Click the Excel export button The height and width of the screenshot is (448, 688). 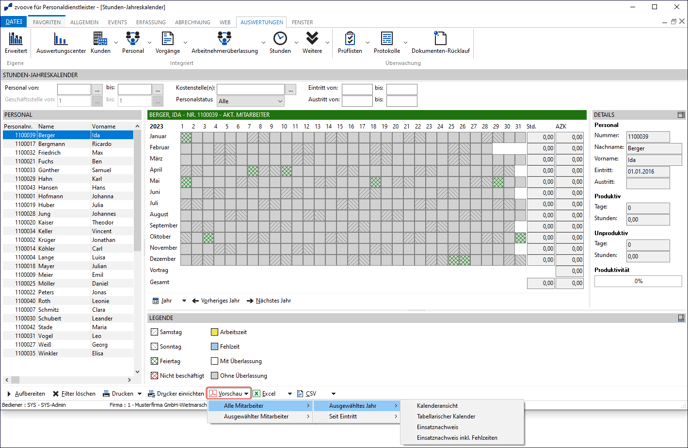pyautogui.click(x=265, y=394)
